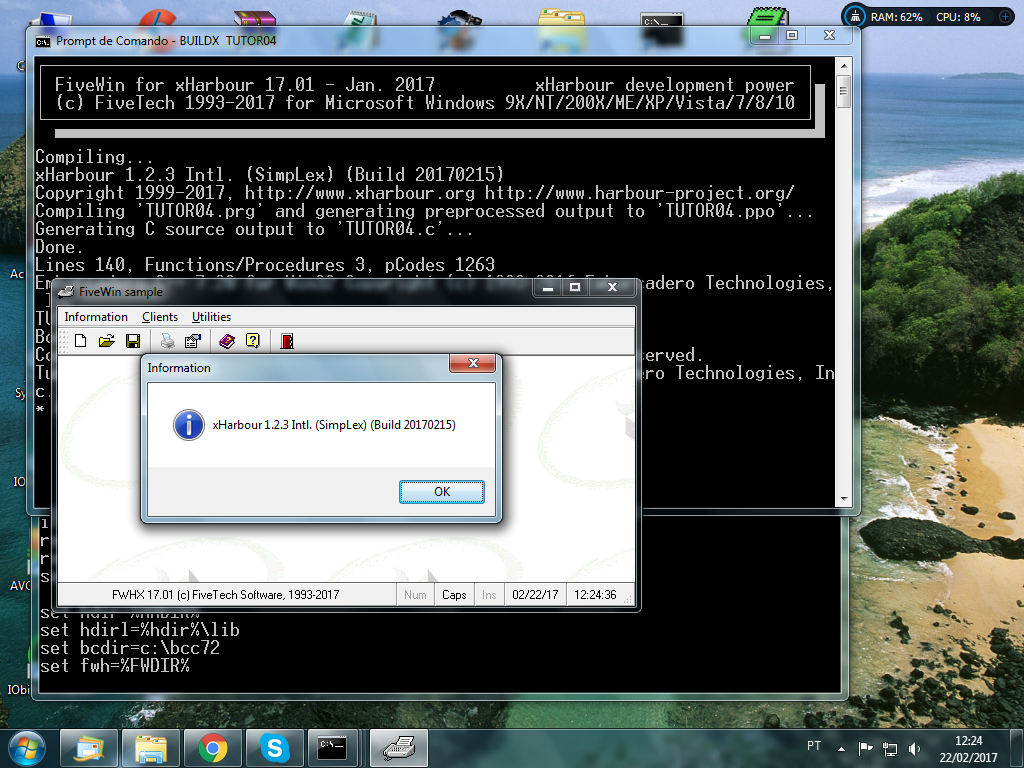Viewport: 1024px width, 768px height.
Task: Click the volume speaker tray icon
Action: click(914, 748)
